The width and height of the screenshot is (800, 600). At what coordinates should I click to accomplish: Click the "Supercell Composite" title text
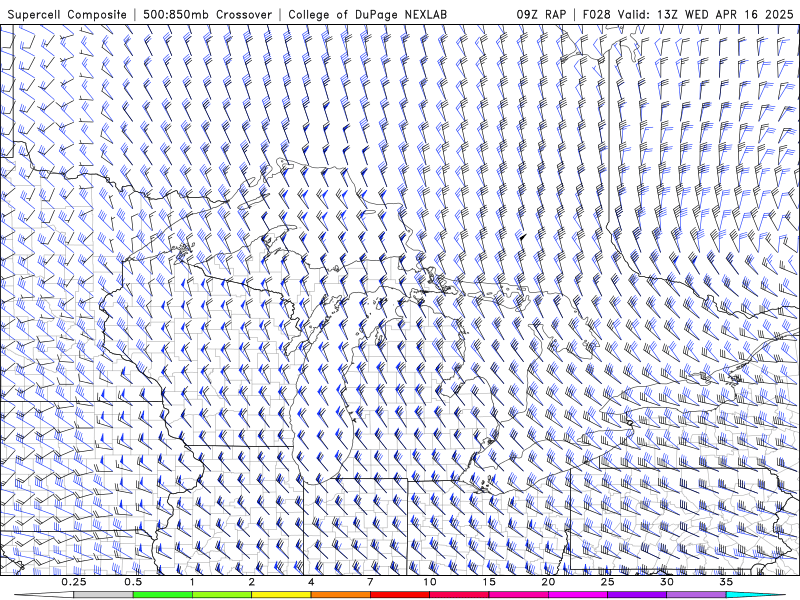pyautogui.click(x=67, y=15)
